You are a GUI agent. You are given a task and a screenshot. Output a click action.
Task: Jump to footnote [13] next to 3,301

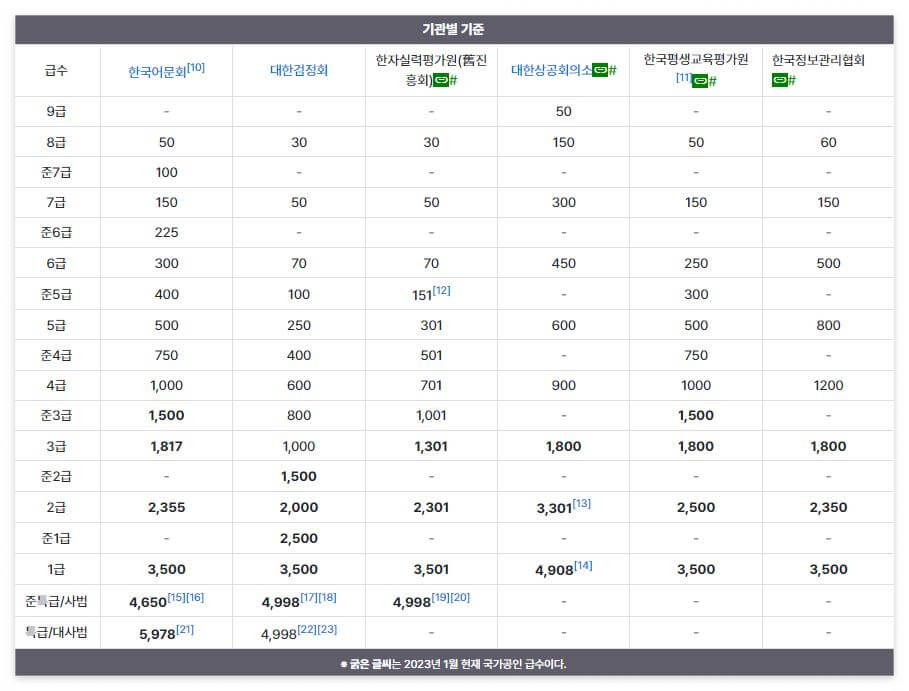[x=581, y=503]
